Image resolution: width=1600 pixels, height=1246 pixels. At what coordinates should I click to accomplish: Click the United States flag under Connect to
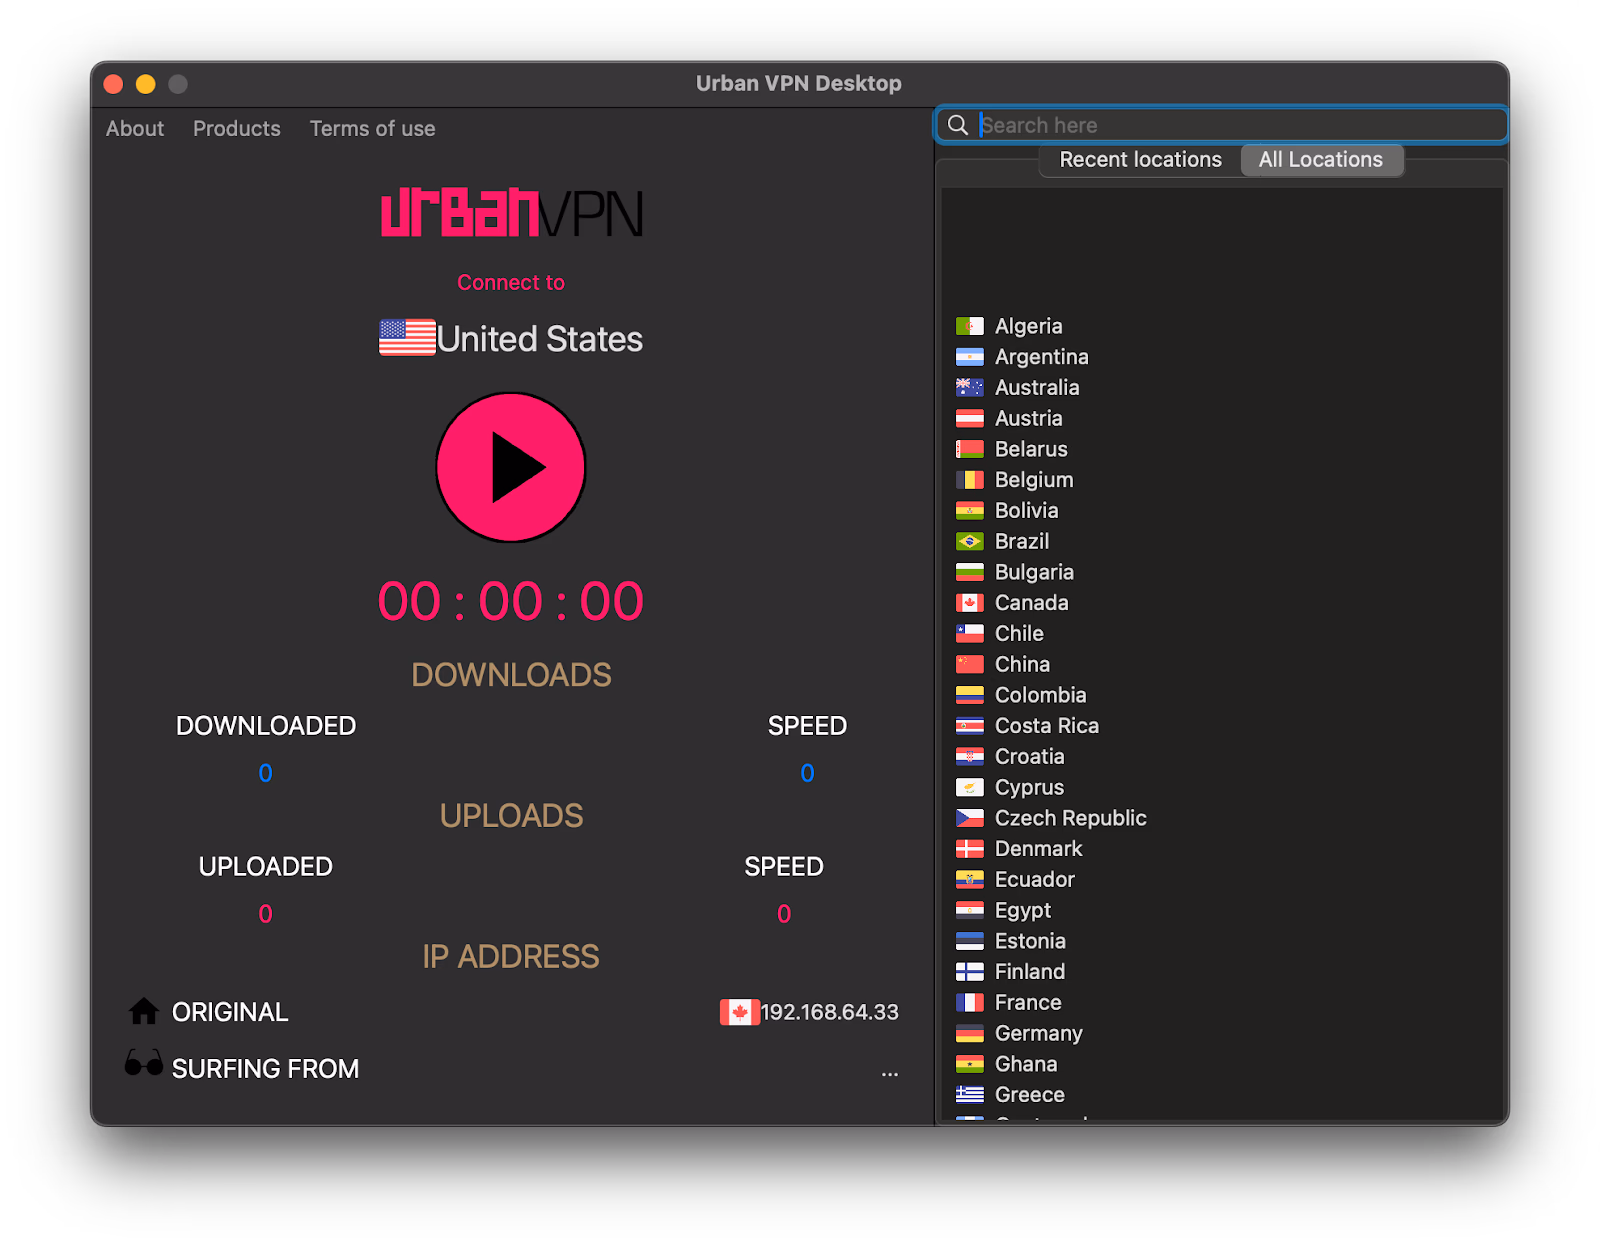tap(407, 338)
